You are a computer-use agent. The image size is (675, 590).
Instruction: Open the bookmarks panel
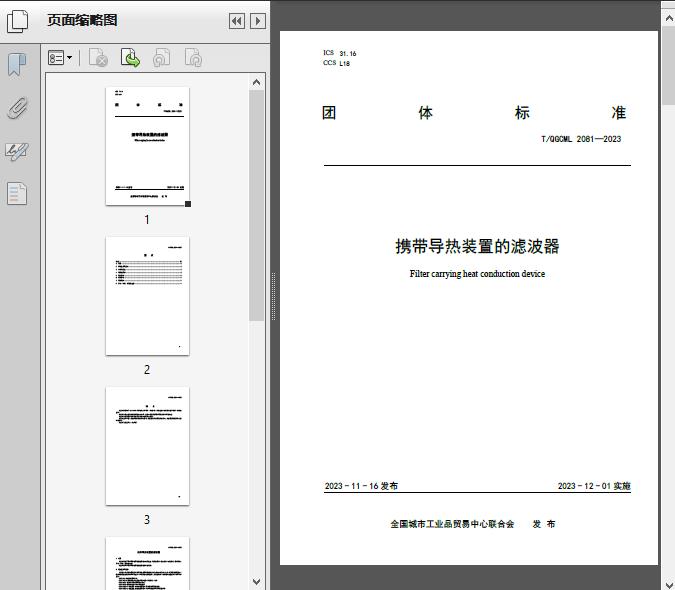tap(17, 65)
